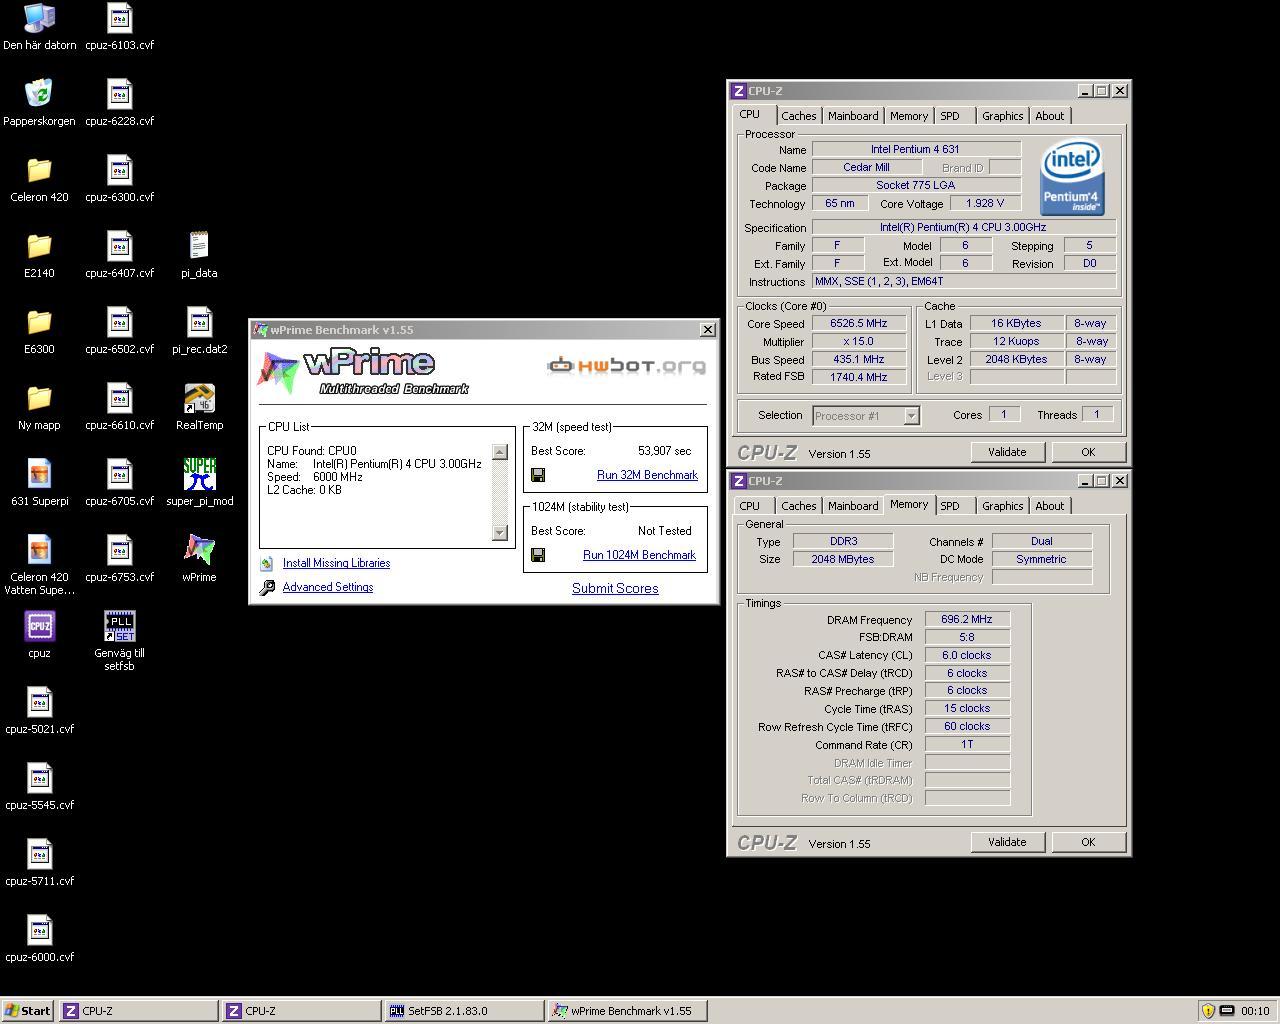Launch Genväg till setfsb shortcut
1280x1024 pixels.
(119, 641)
